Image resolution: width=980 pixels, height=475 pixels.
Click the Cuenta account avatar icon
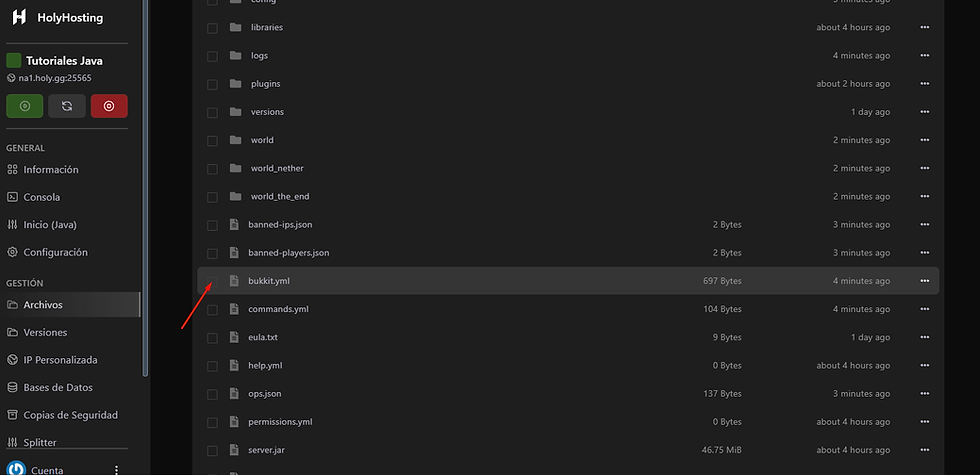tap(17, 469)
